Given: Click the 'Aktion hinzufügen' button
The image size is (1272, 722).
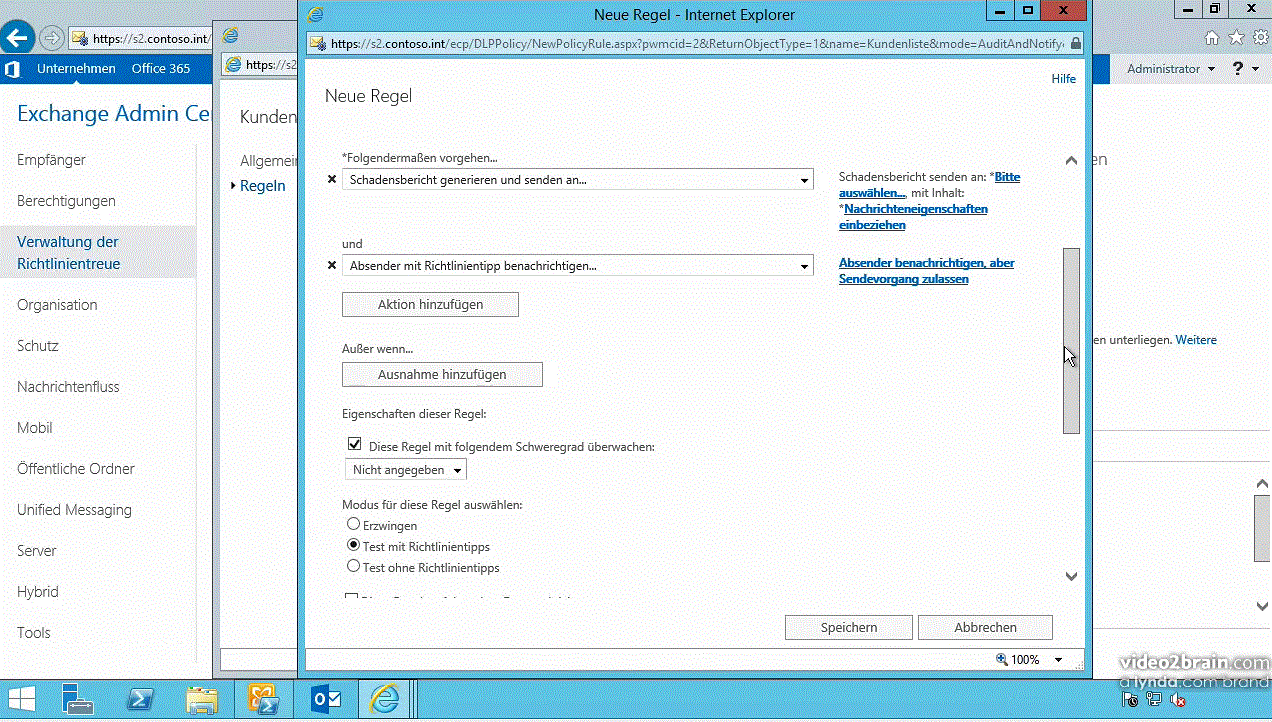Looking at the screenshot, I should [x=430, y=305].
